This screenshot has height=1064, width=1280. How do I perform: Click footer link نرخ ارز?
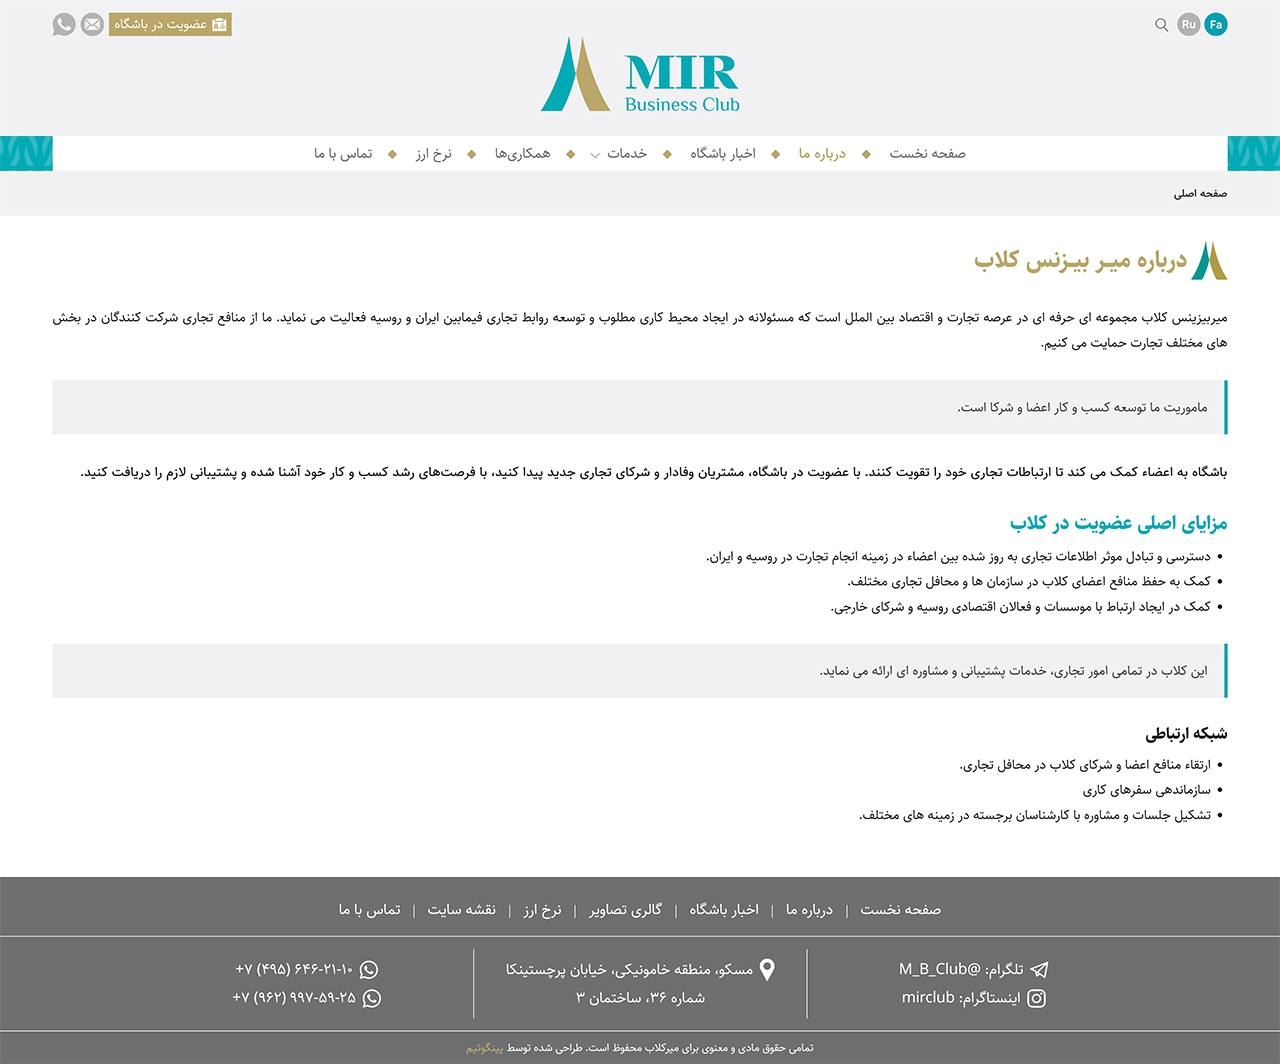click(x=542, y=910)
